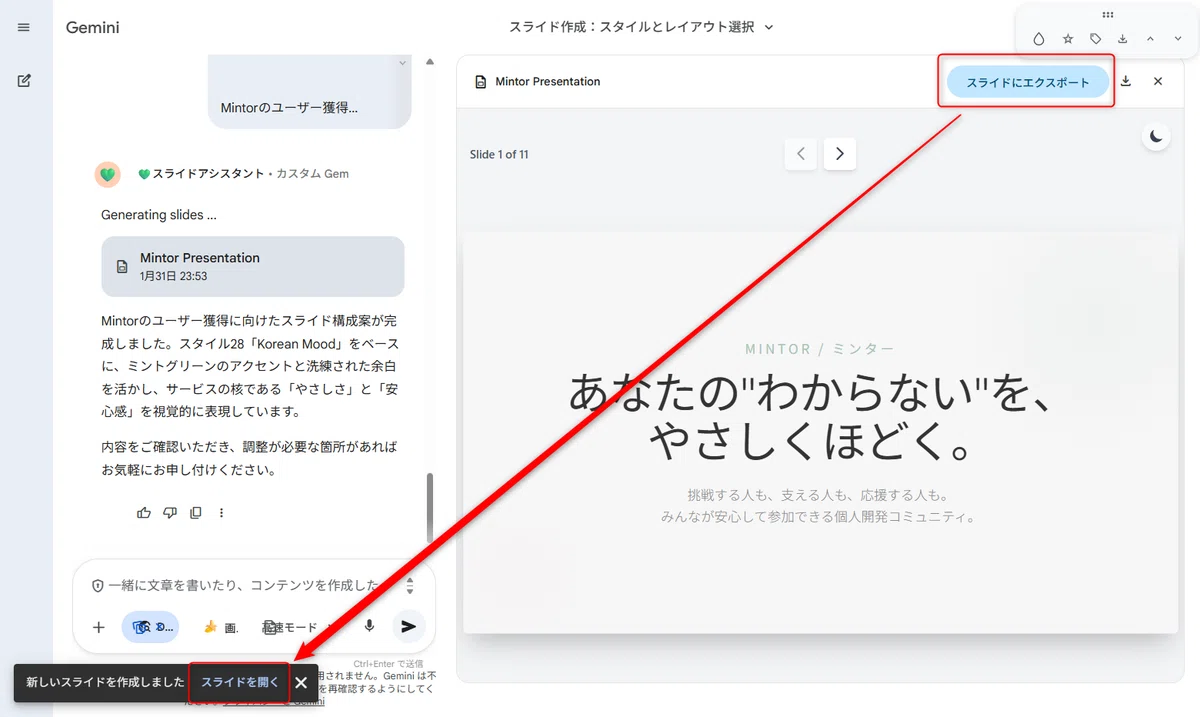The width and height of the screenshot is (1200, 717).
Task: Click the scroll up arrow in chat
Action: click(x=430, y=61)
